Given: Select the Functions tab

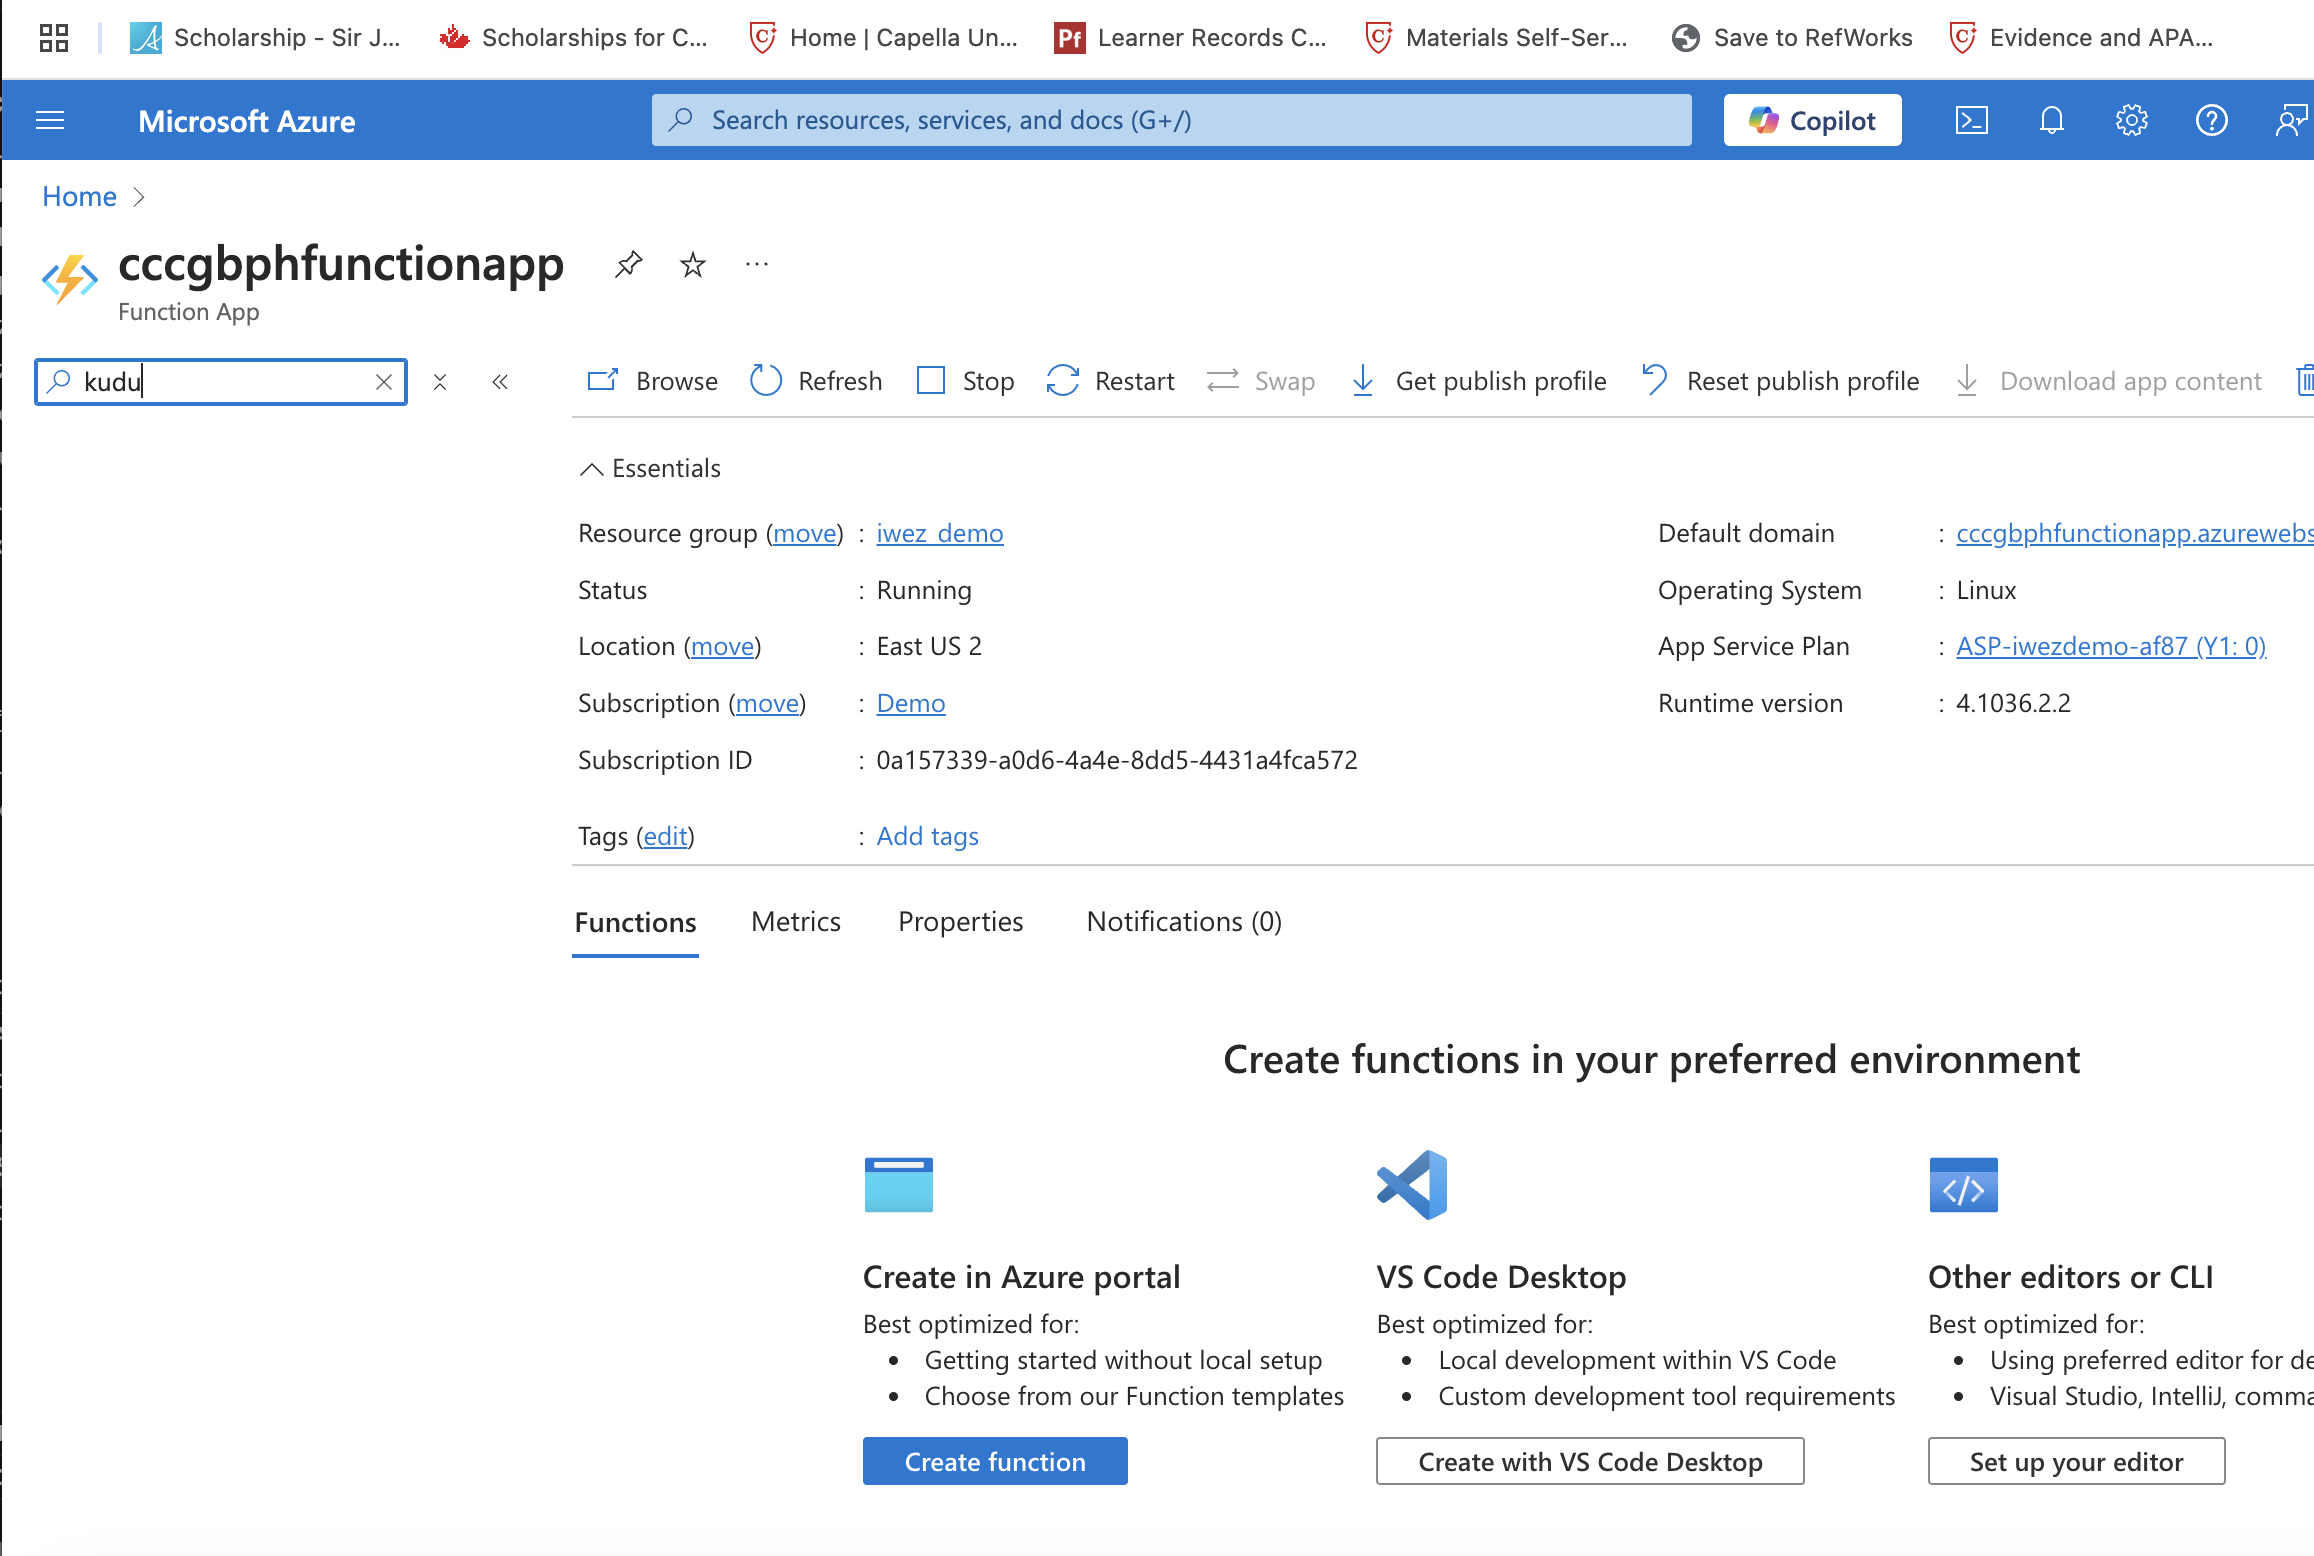Looking at the screenshot, I should point(635,922).
